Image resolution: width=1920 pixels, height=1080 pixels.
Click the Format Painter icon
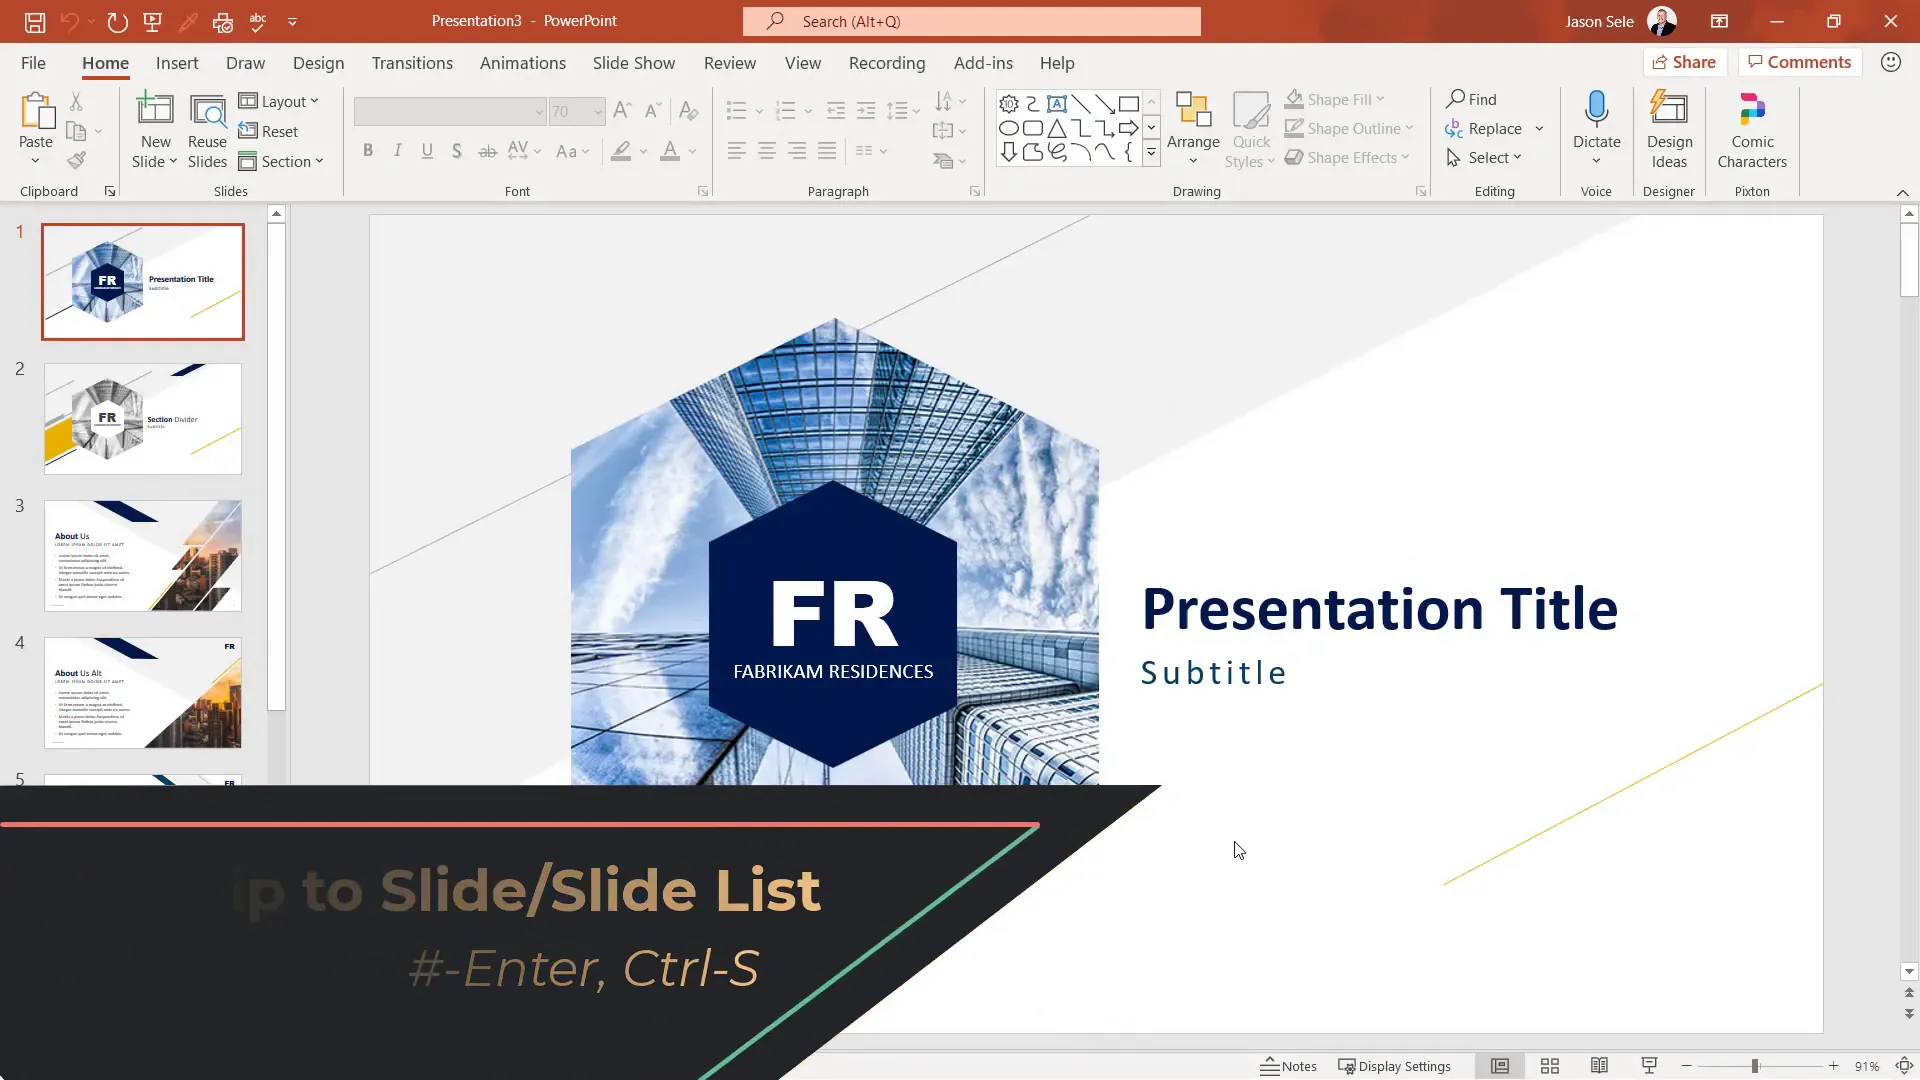pos(77,160)
